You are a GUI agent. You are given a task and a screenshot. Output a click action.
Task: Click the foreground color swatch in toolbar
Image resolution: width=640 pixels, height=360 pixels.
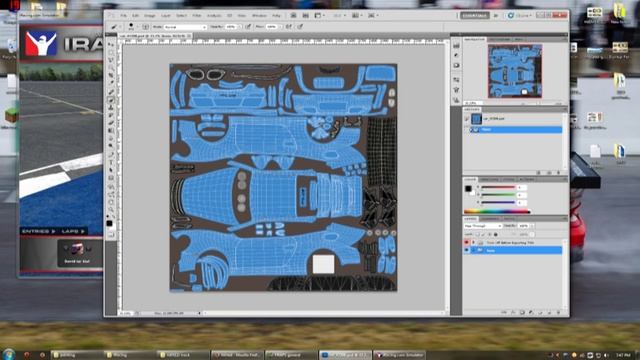(x=109, y=223)
